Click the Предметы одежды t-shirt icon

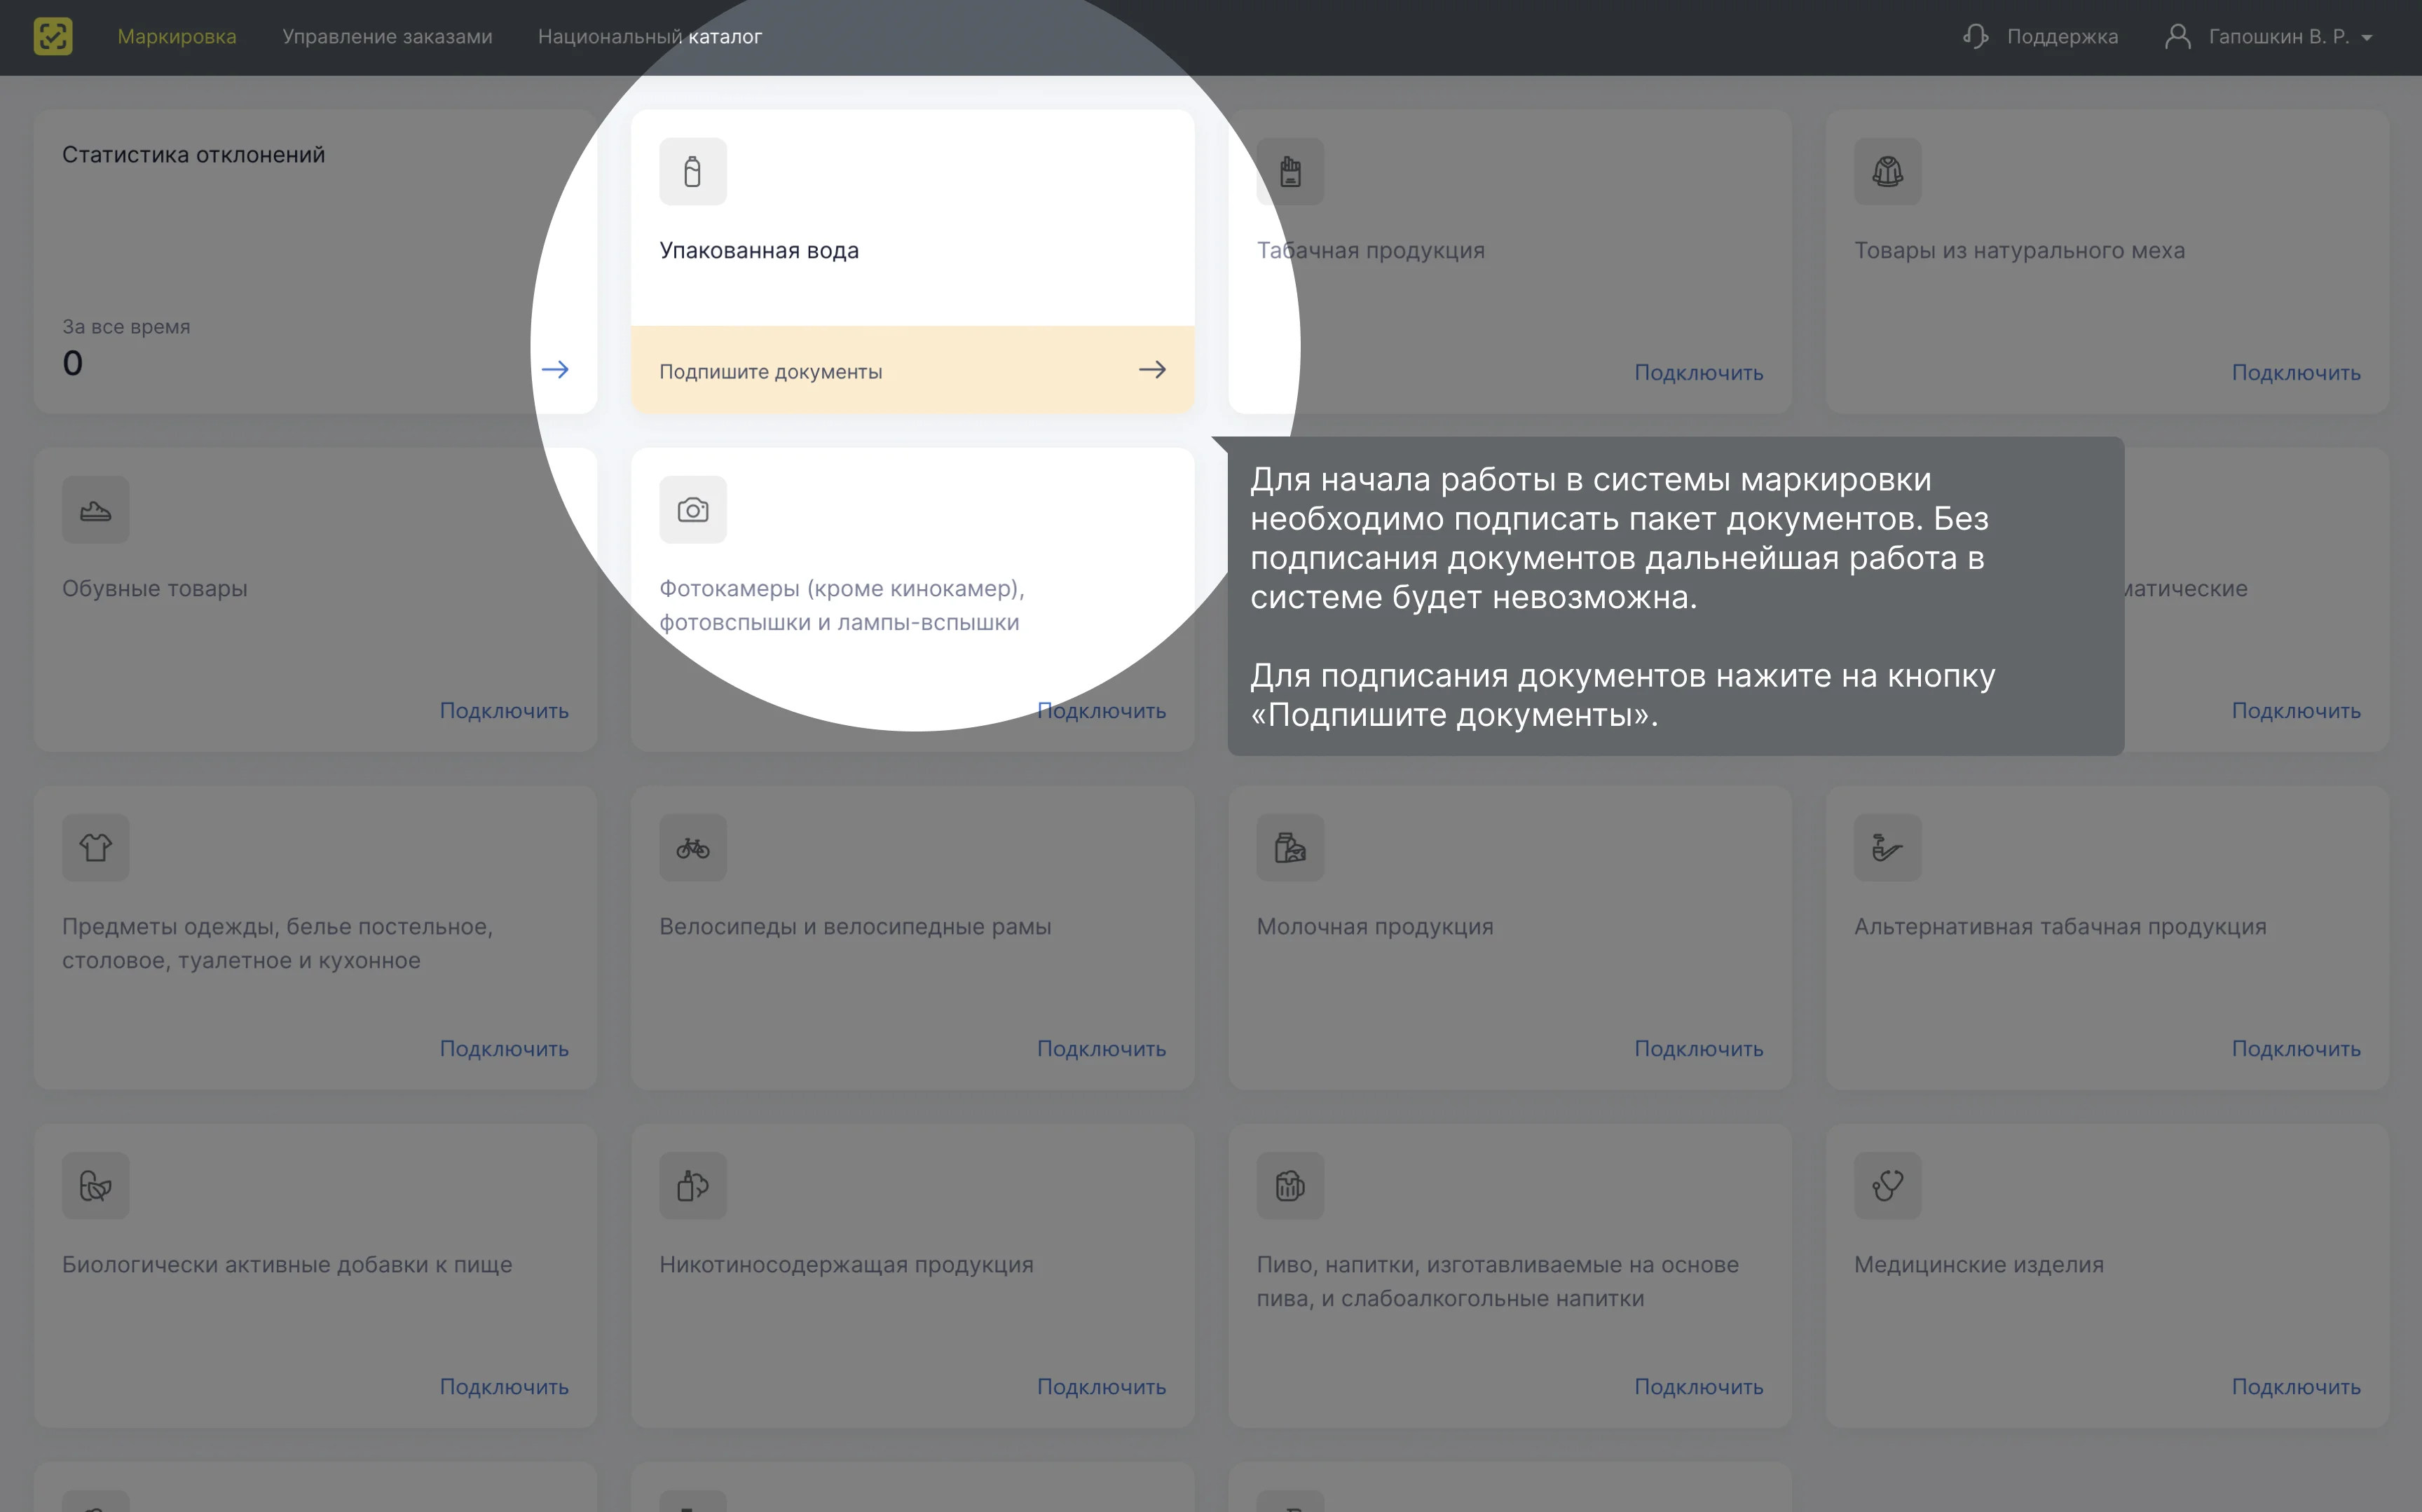click(x=96, y=848)
